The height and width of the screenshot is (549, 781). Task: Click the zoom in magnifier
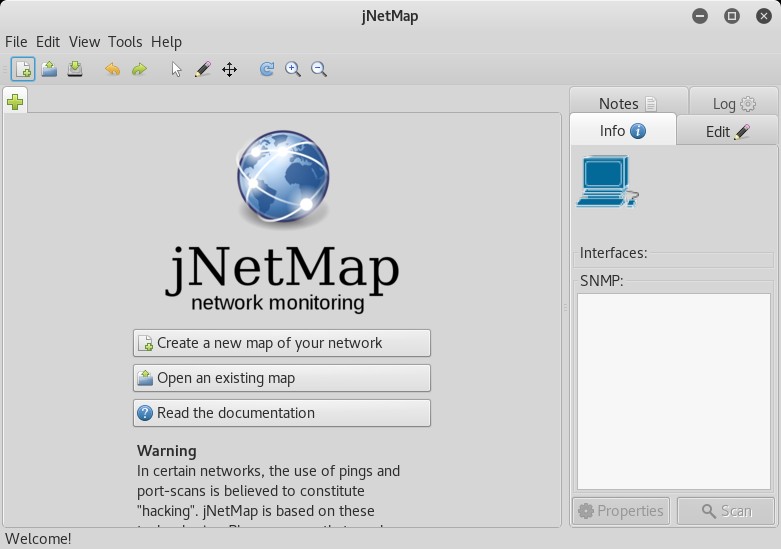point(293,69)
